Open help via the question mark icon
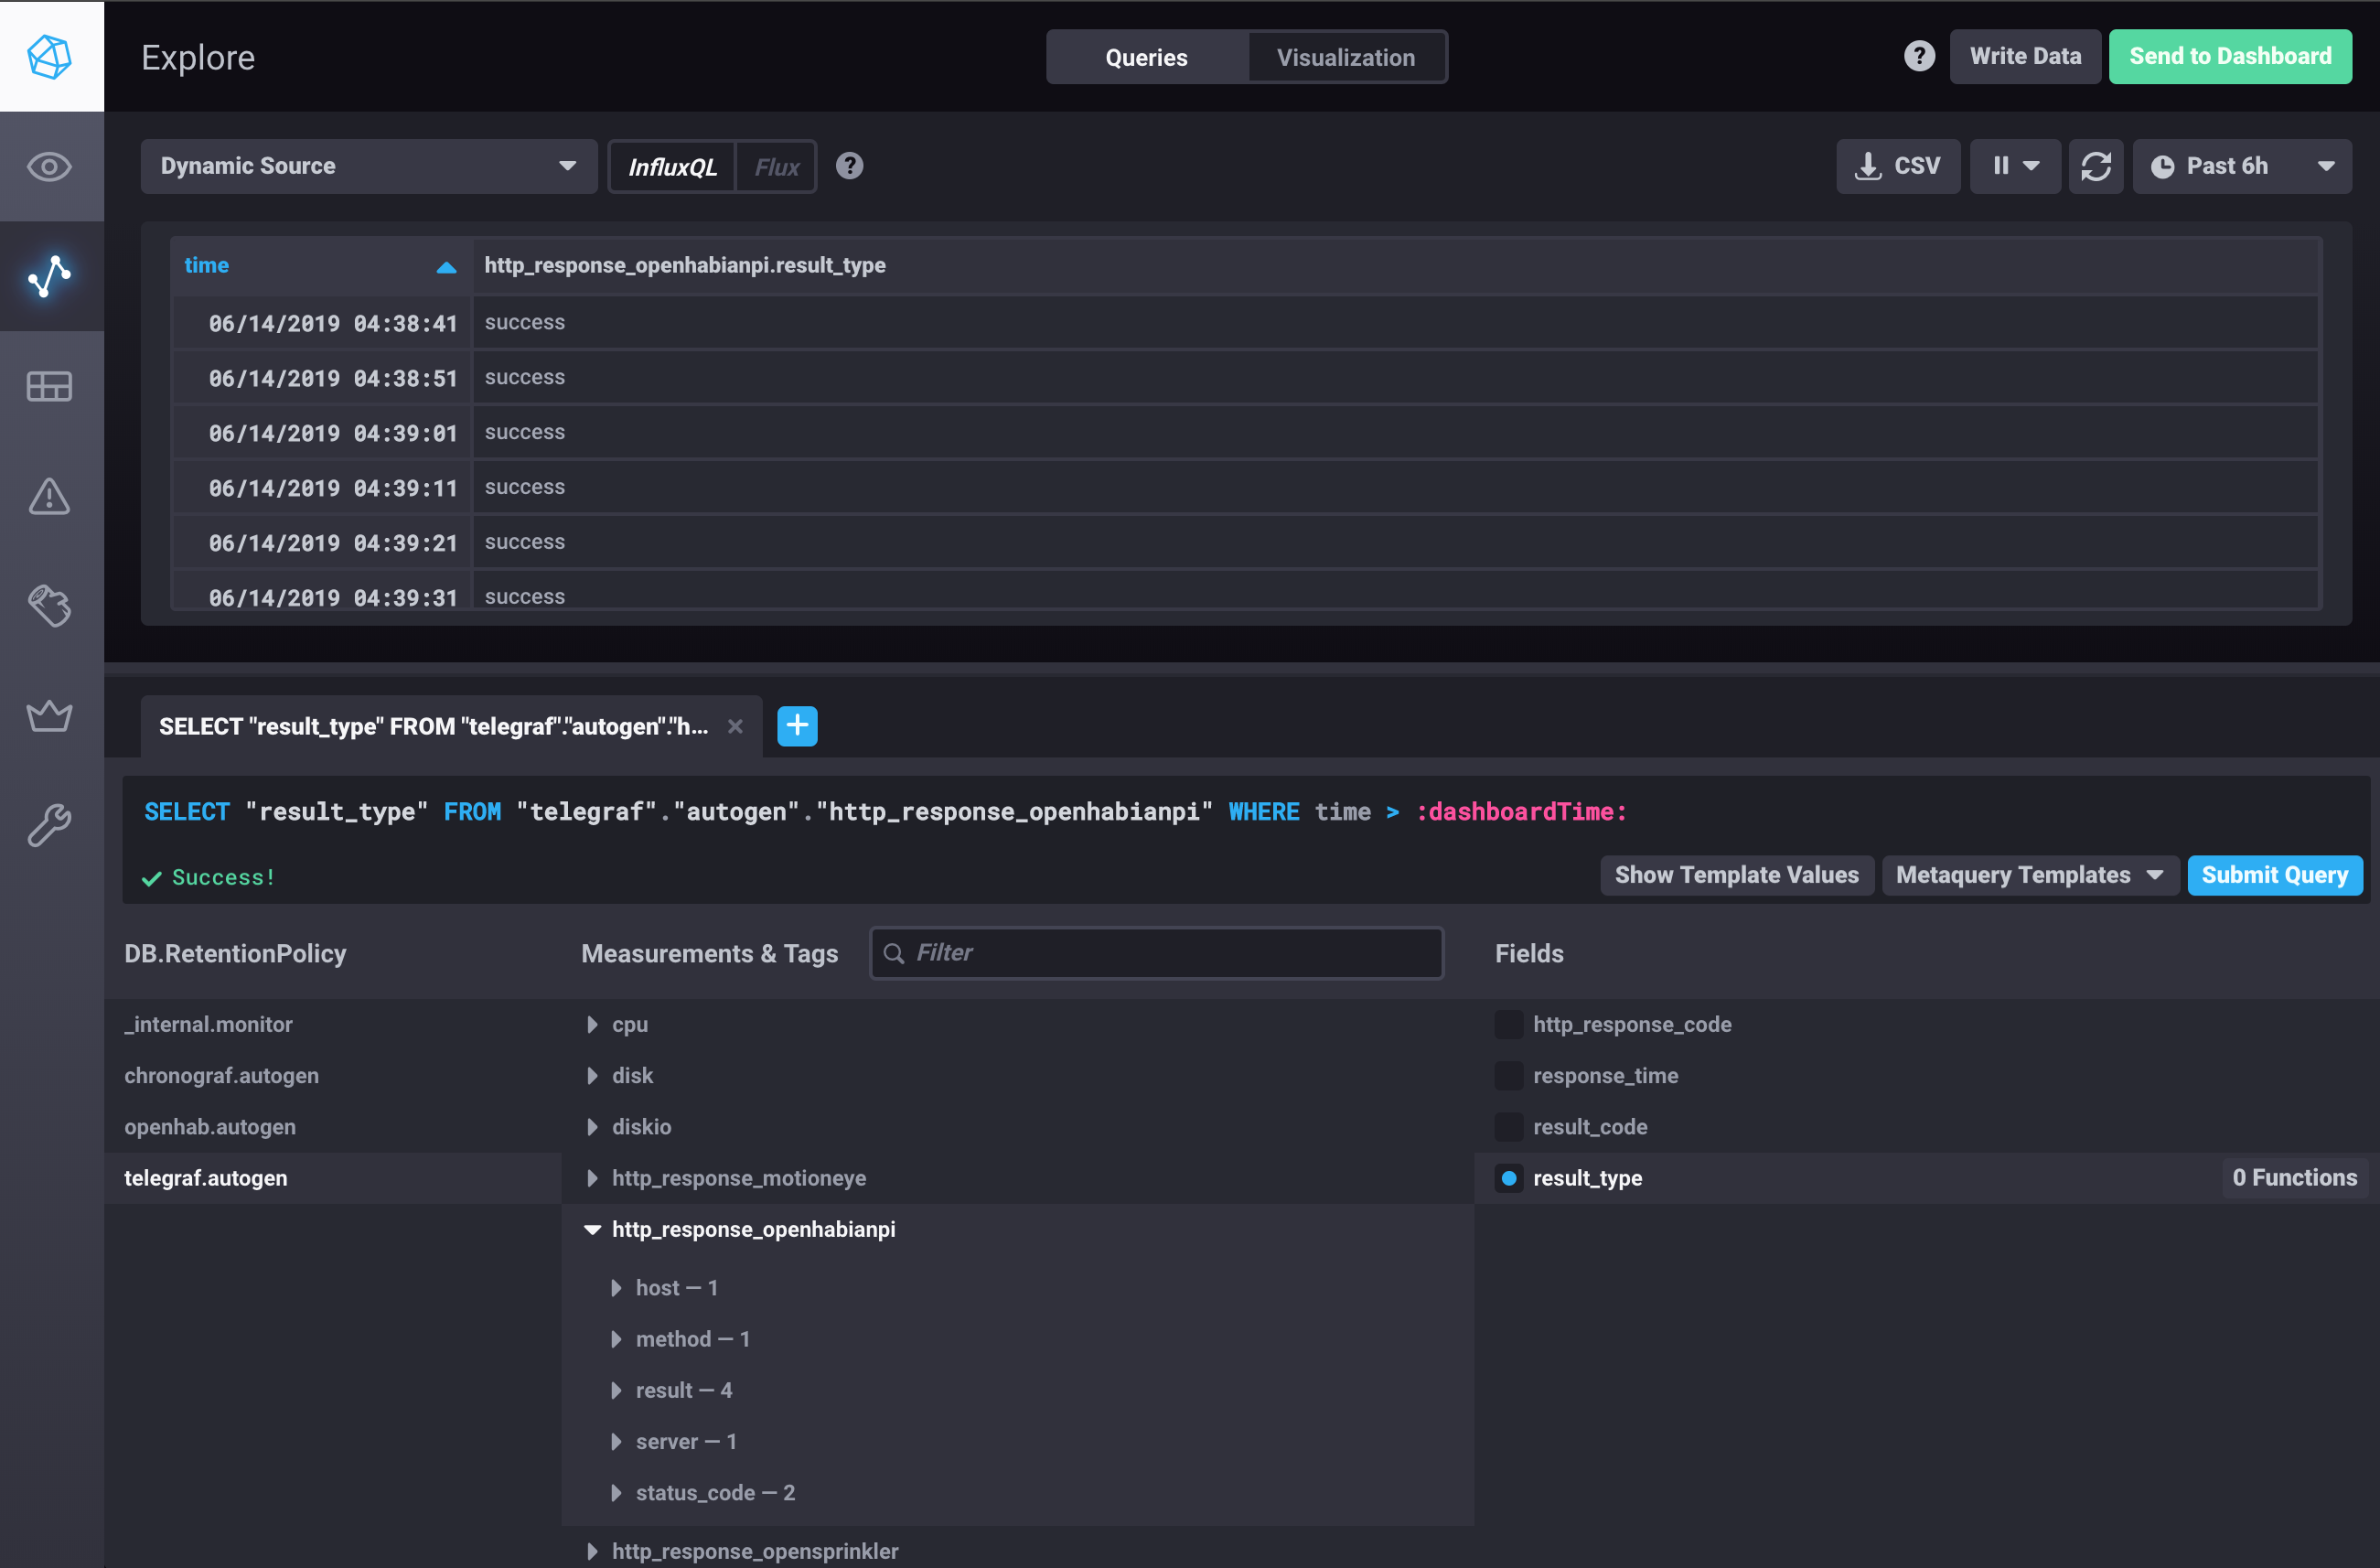The image size is (2380, 1568). coord(1919,56)
